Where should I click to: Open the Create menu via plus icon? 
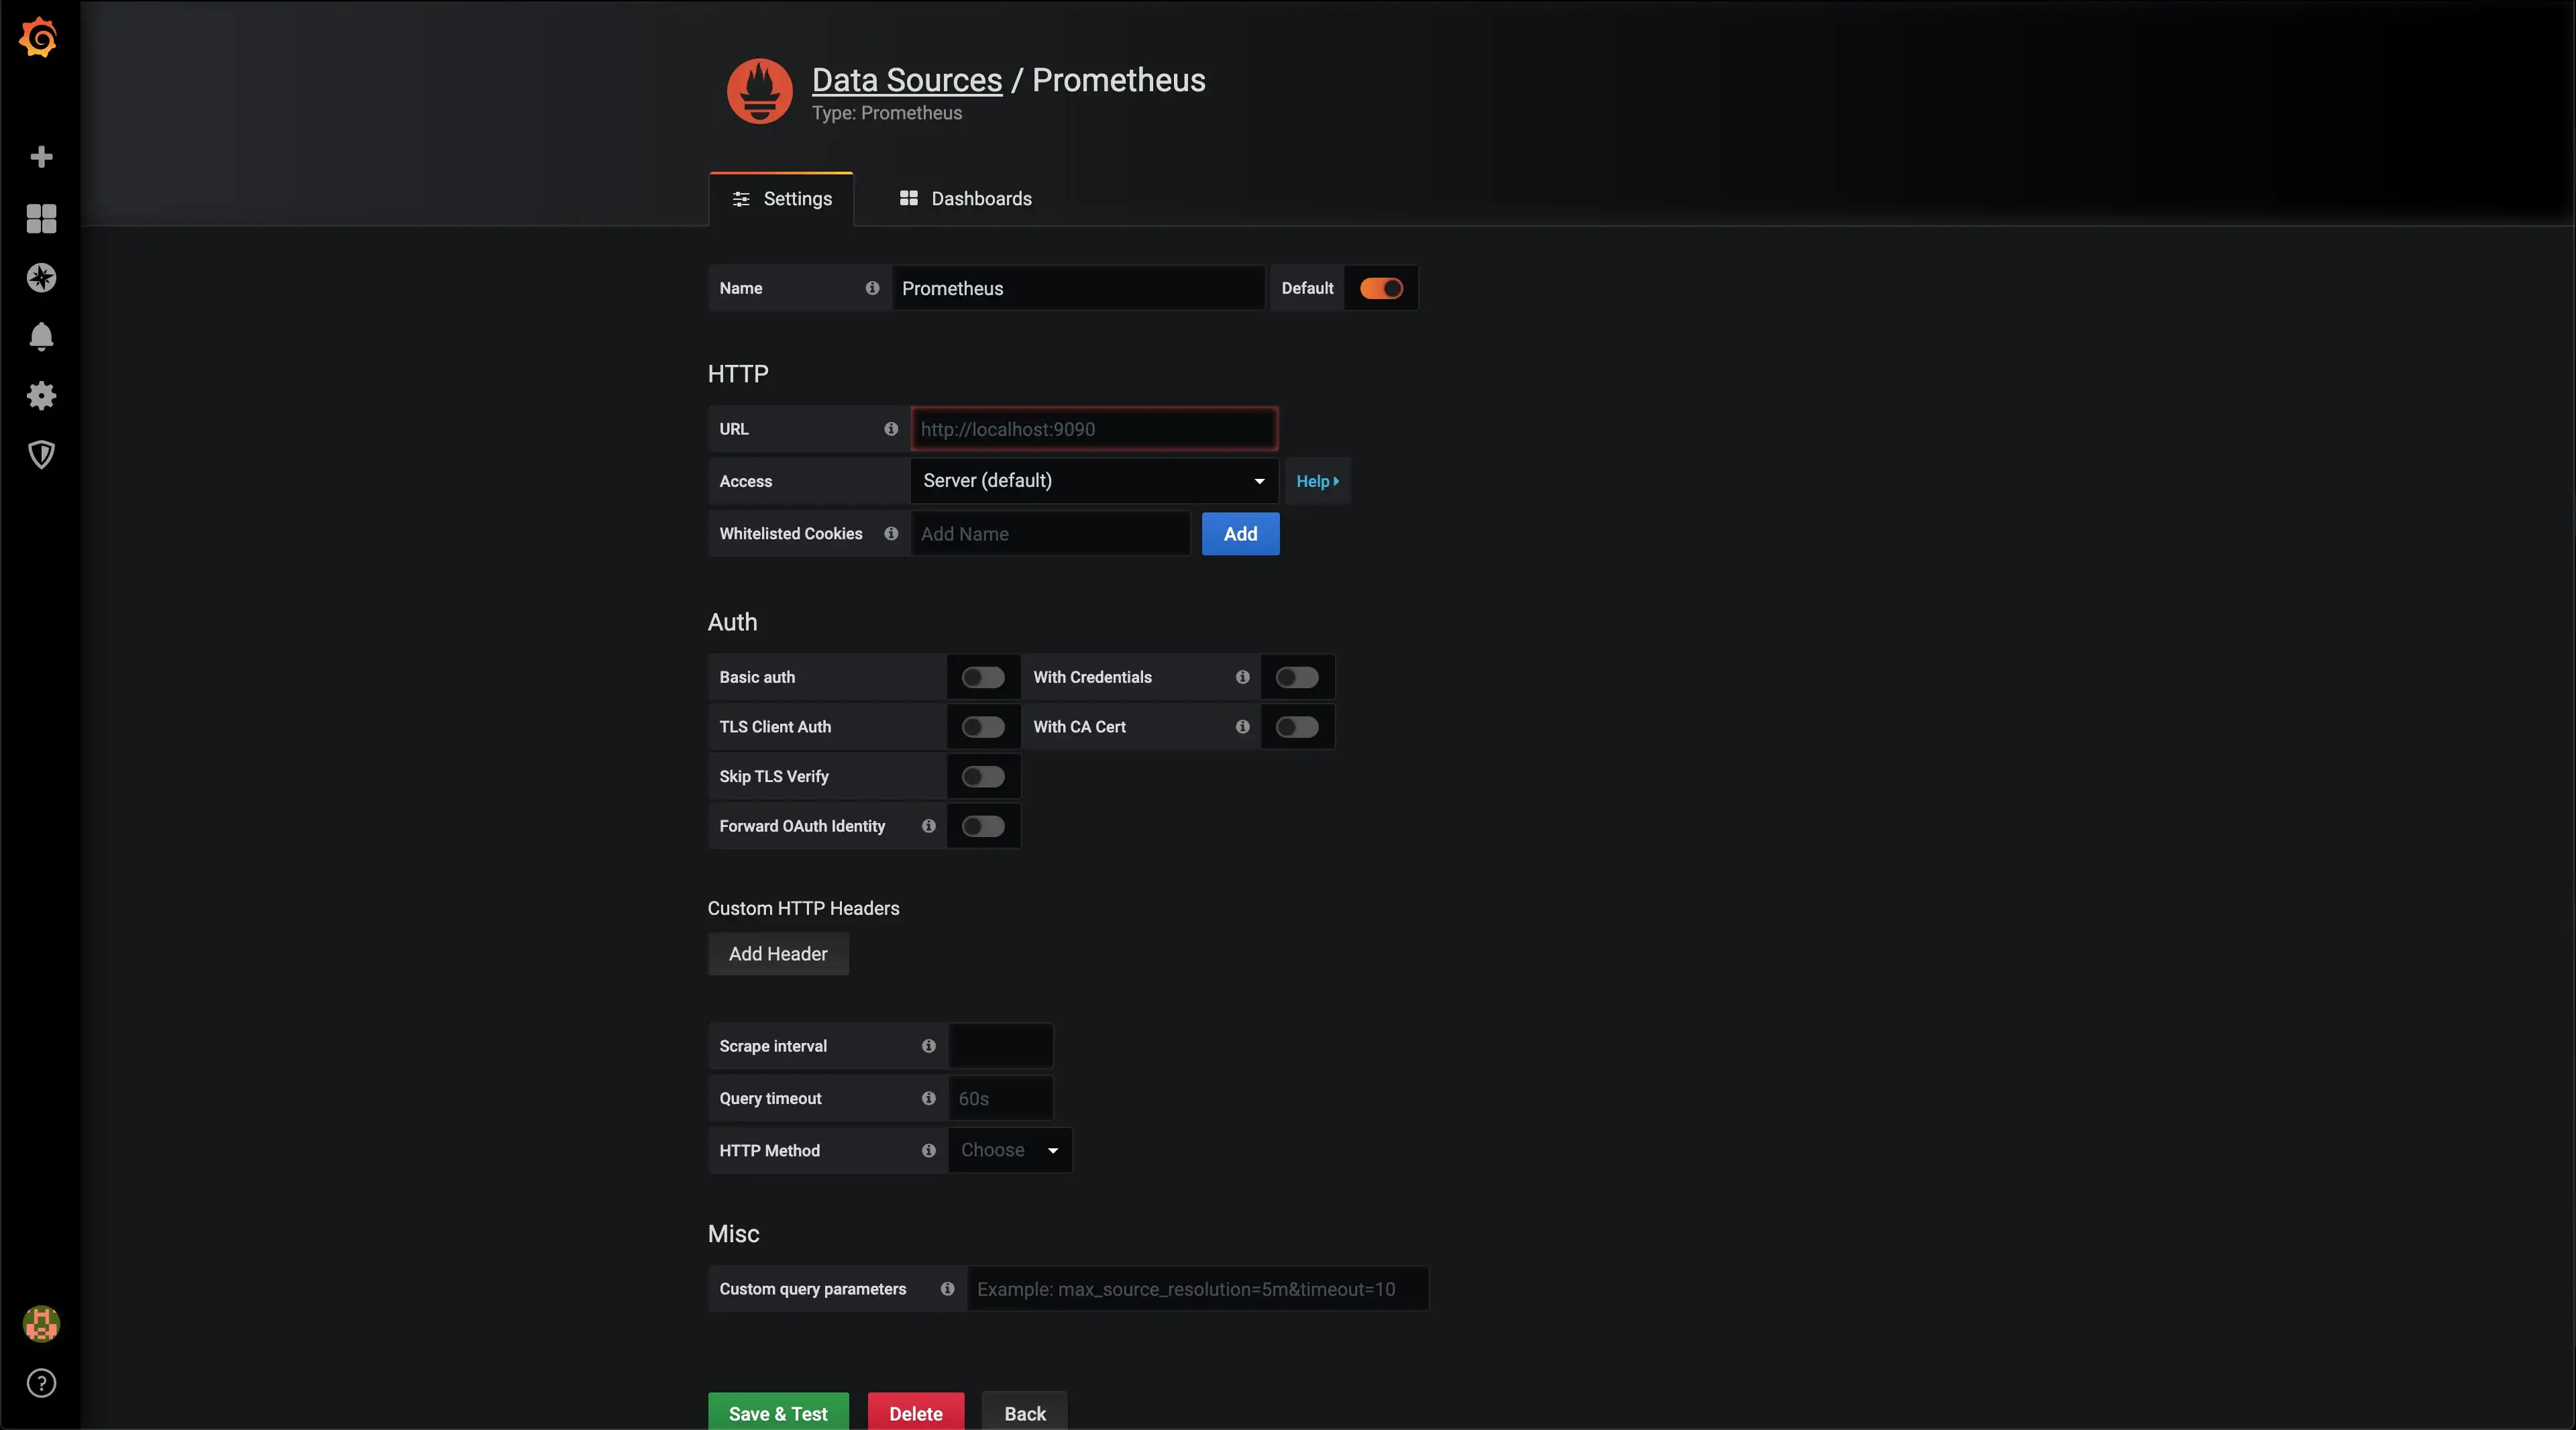click(40, 157)
